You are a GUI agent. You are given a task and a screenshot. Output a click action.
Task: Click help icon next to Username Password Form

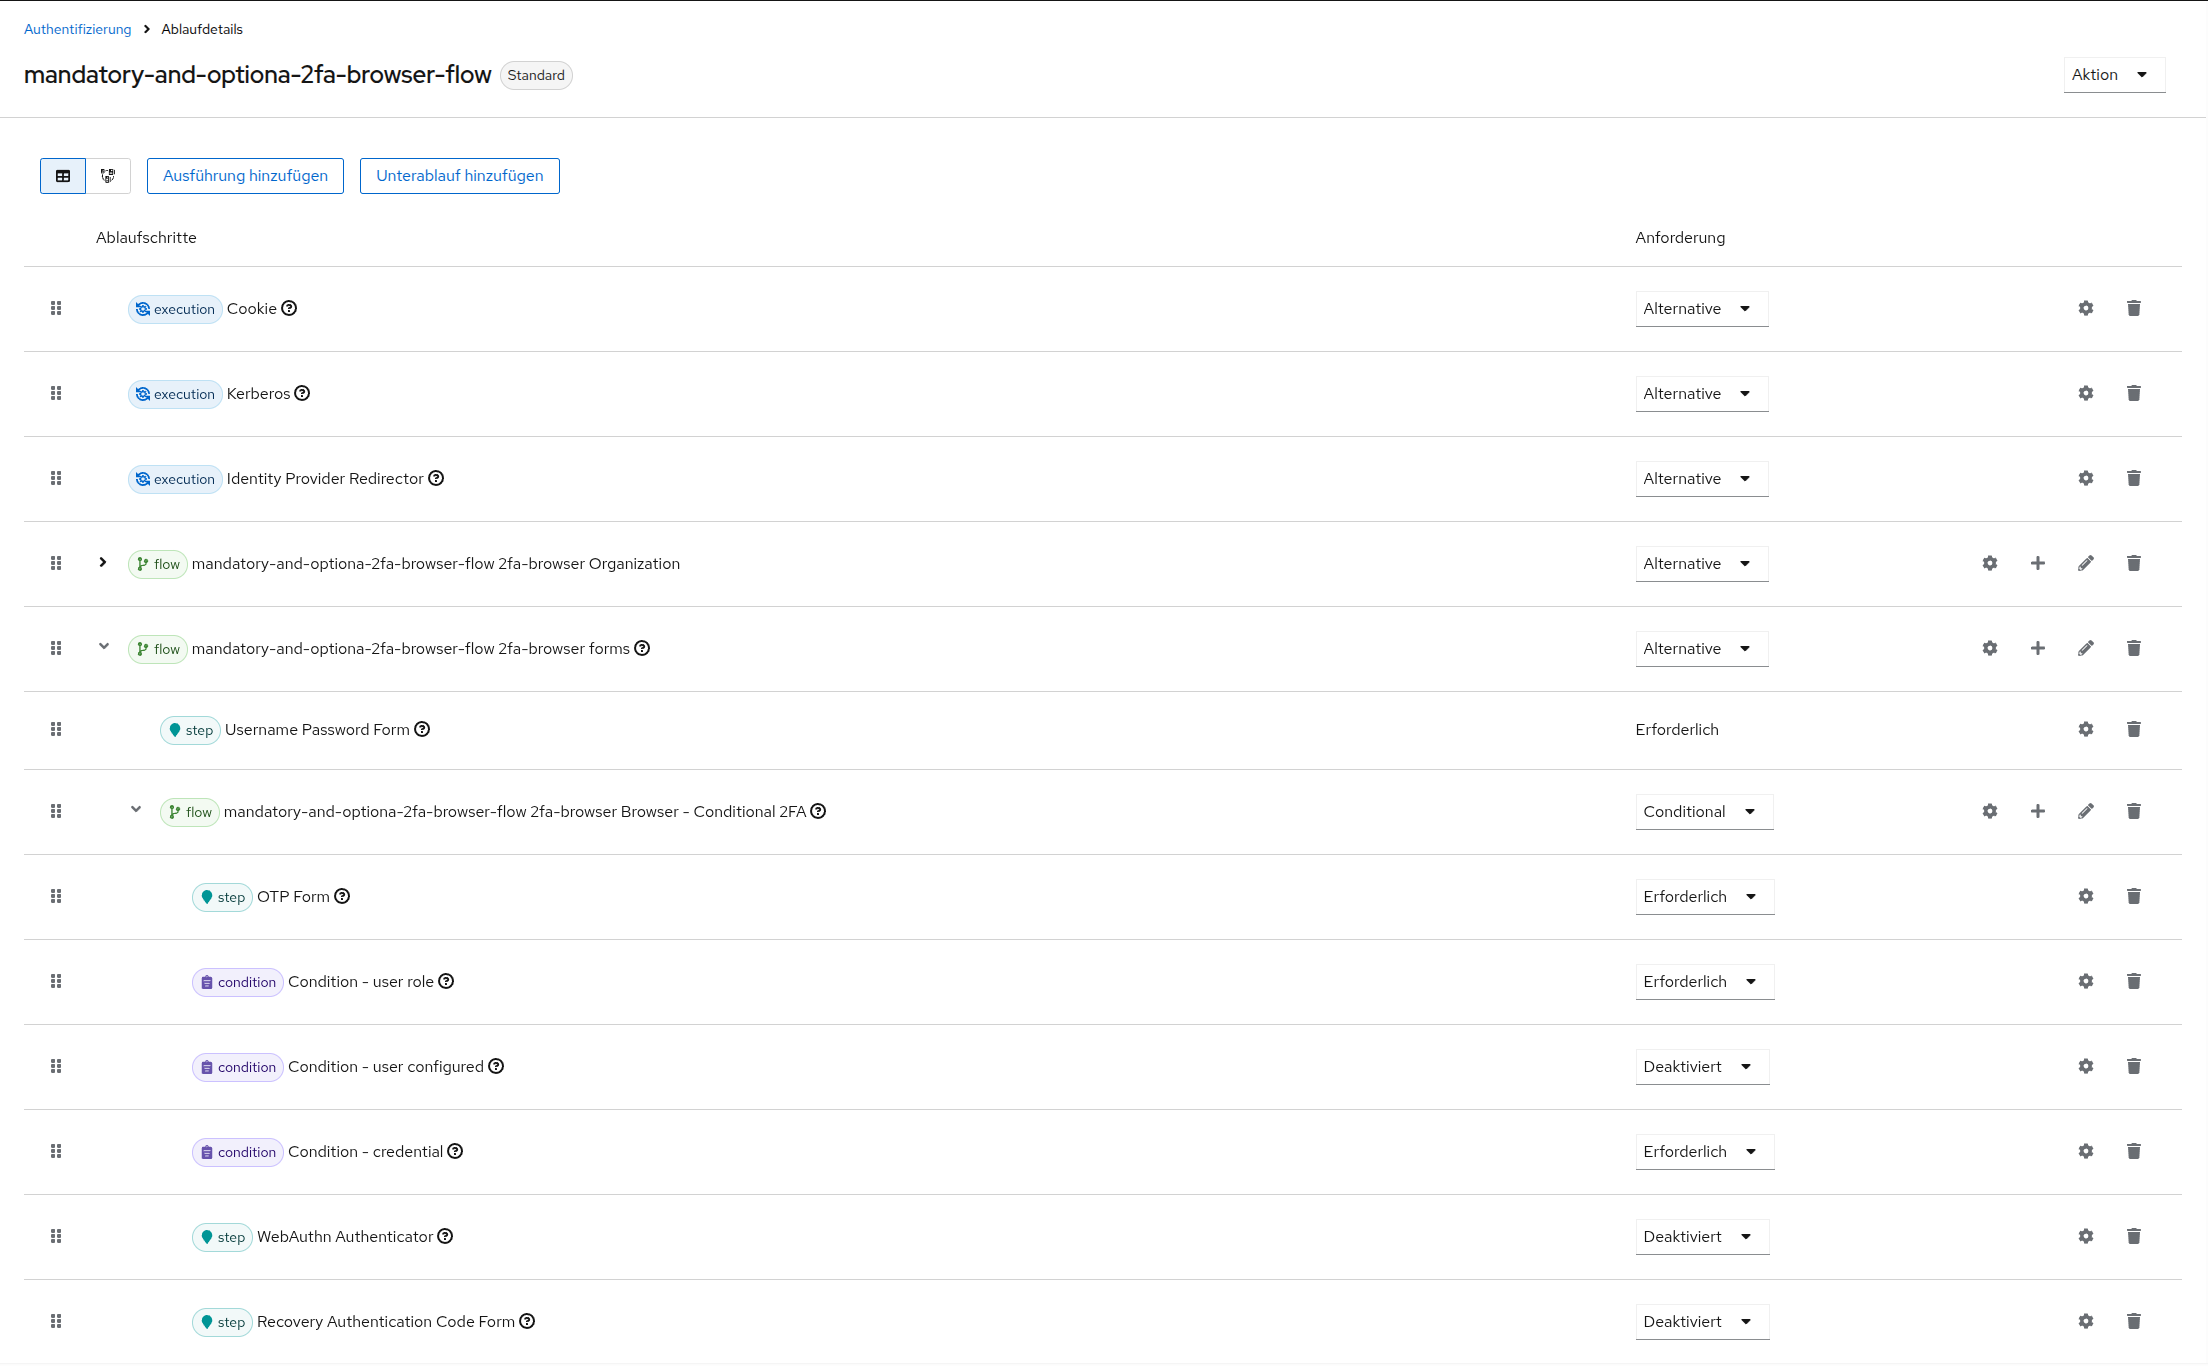(422, 729)
